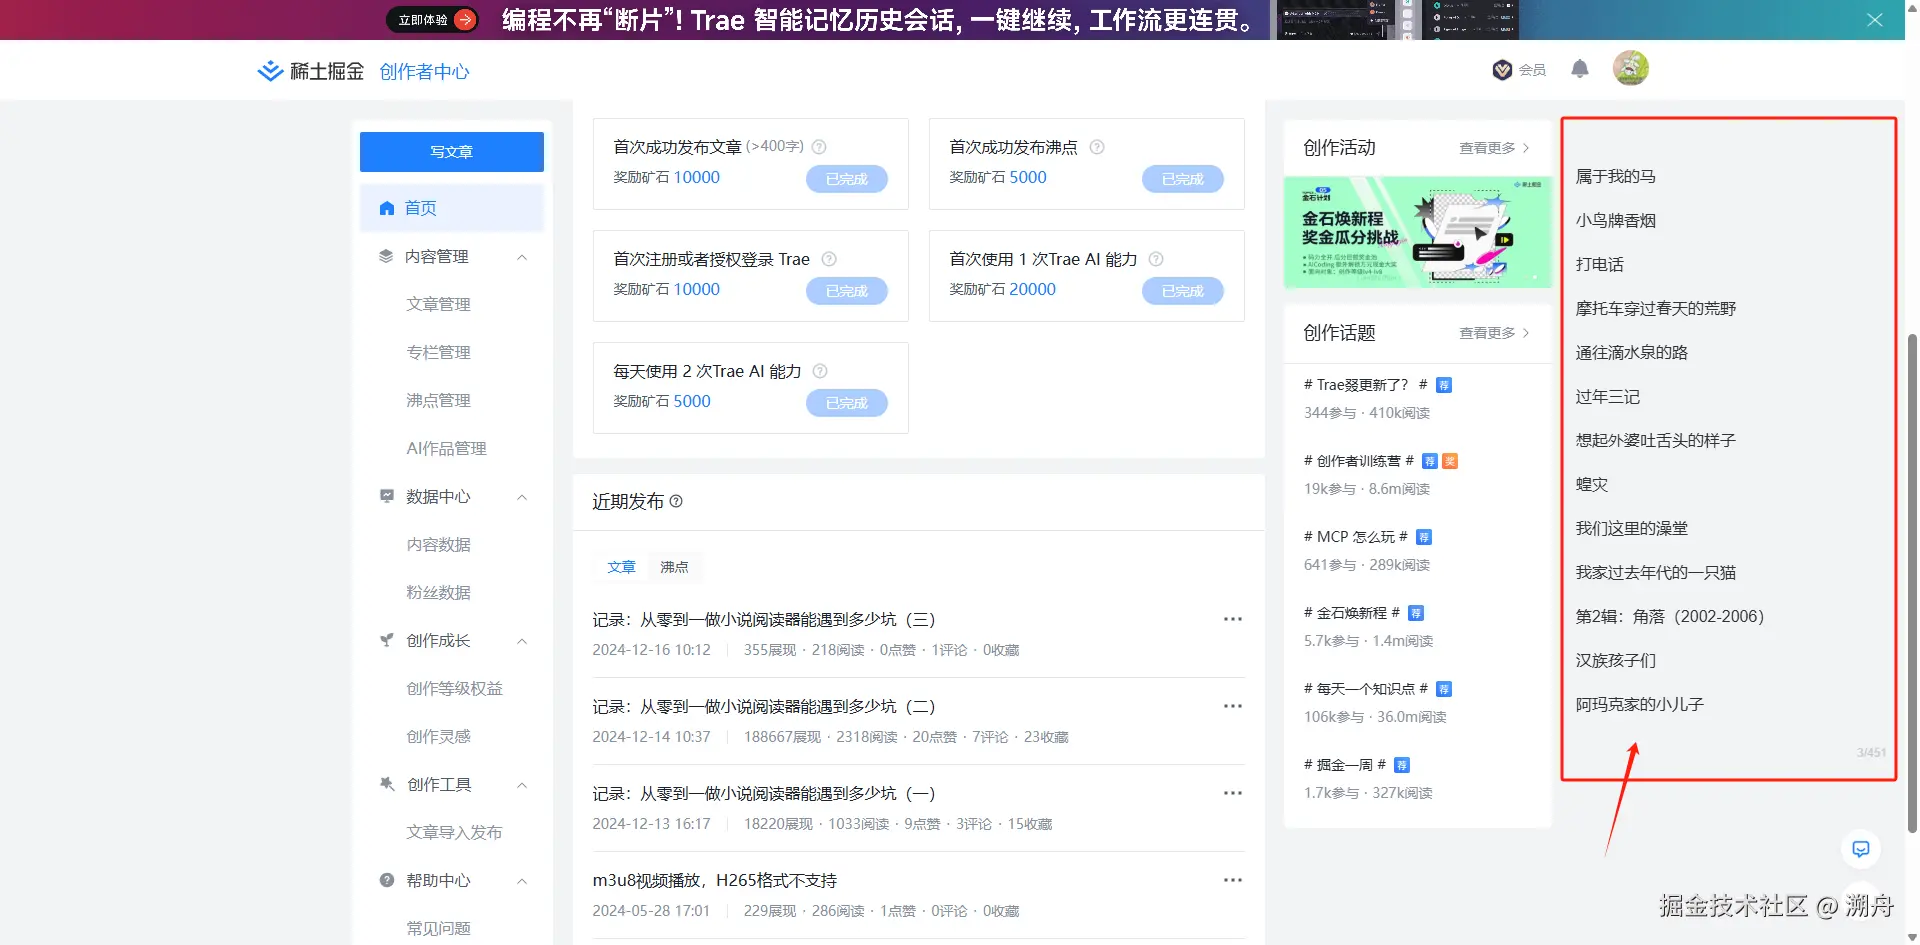1920x945 pixels.
Task: Click help icon beside 首次成功发布文章
Action: tap(819, 147)
